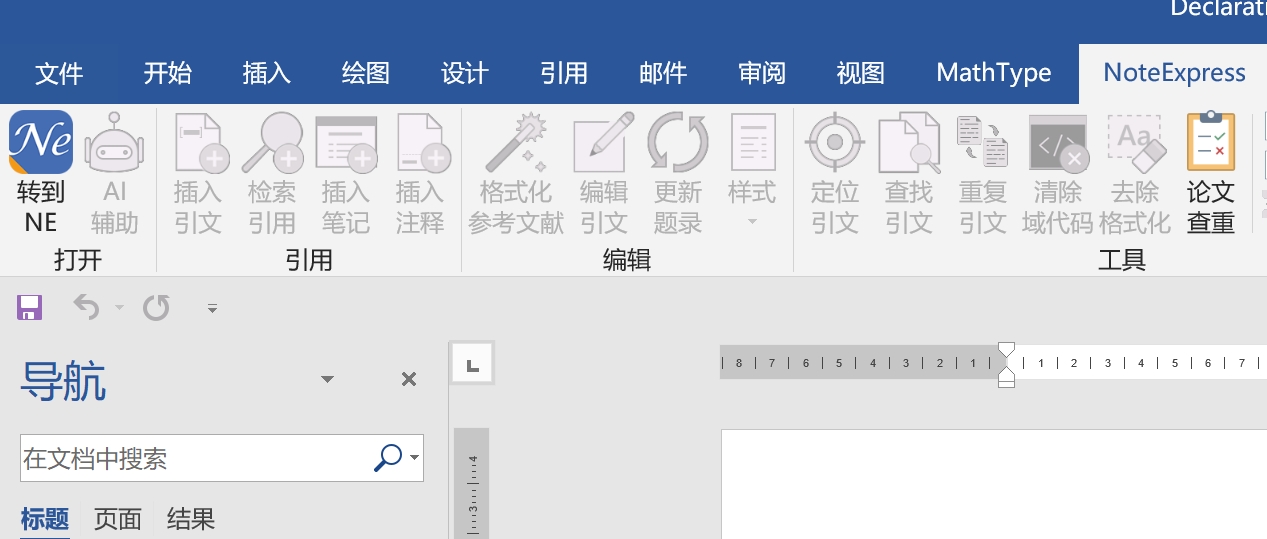Click the magnifier search icon in navigation
Screen dimensions: 1267x539
(387, 458)
